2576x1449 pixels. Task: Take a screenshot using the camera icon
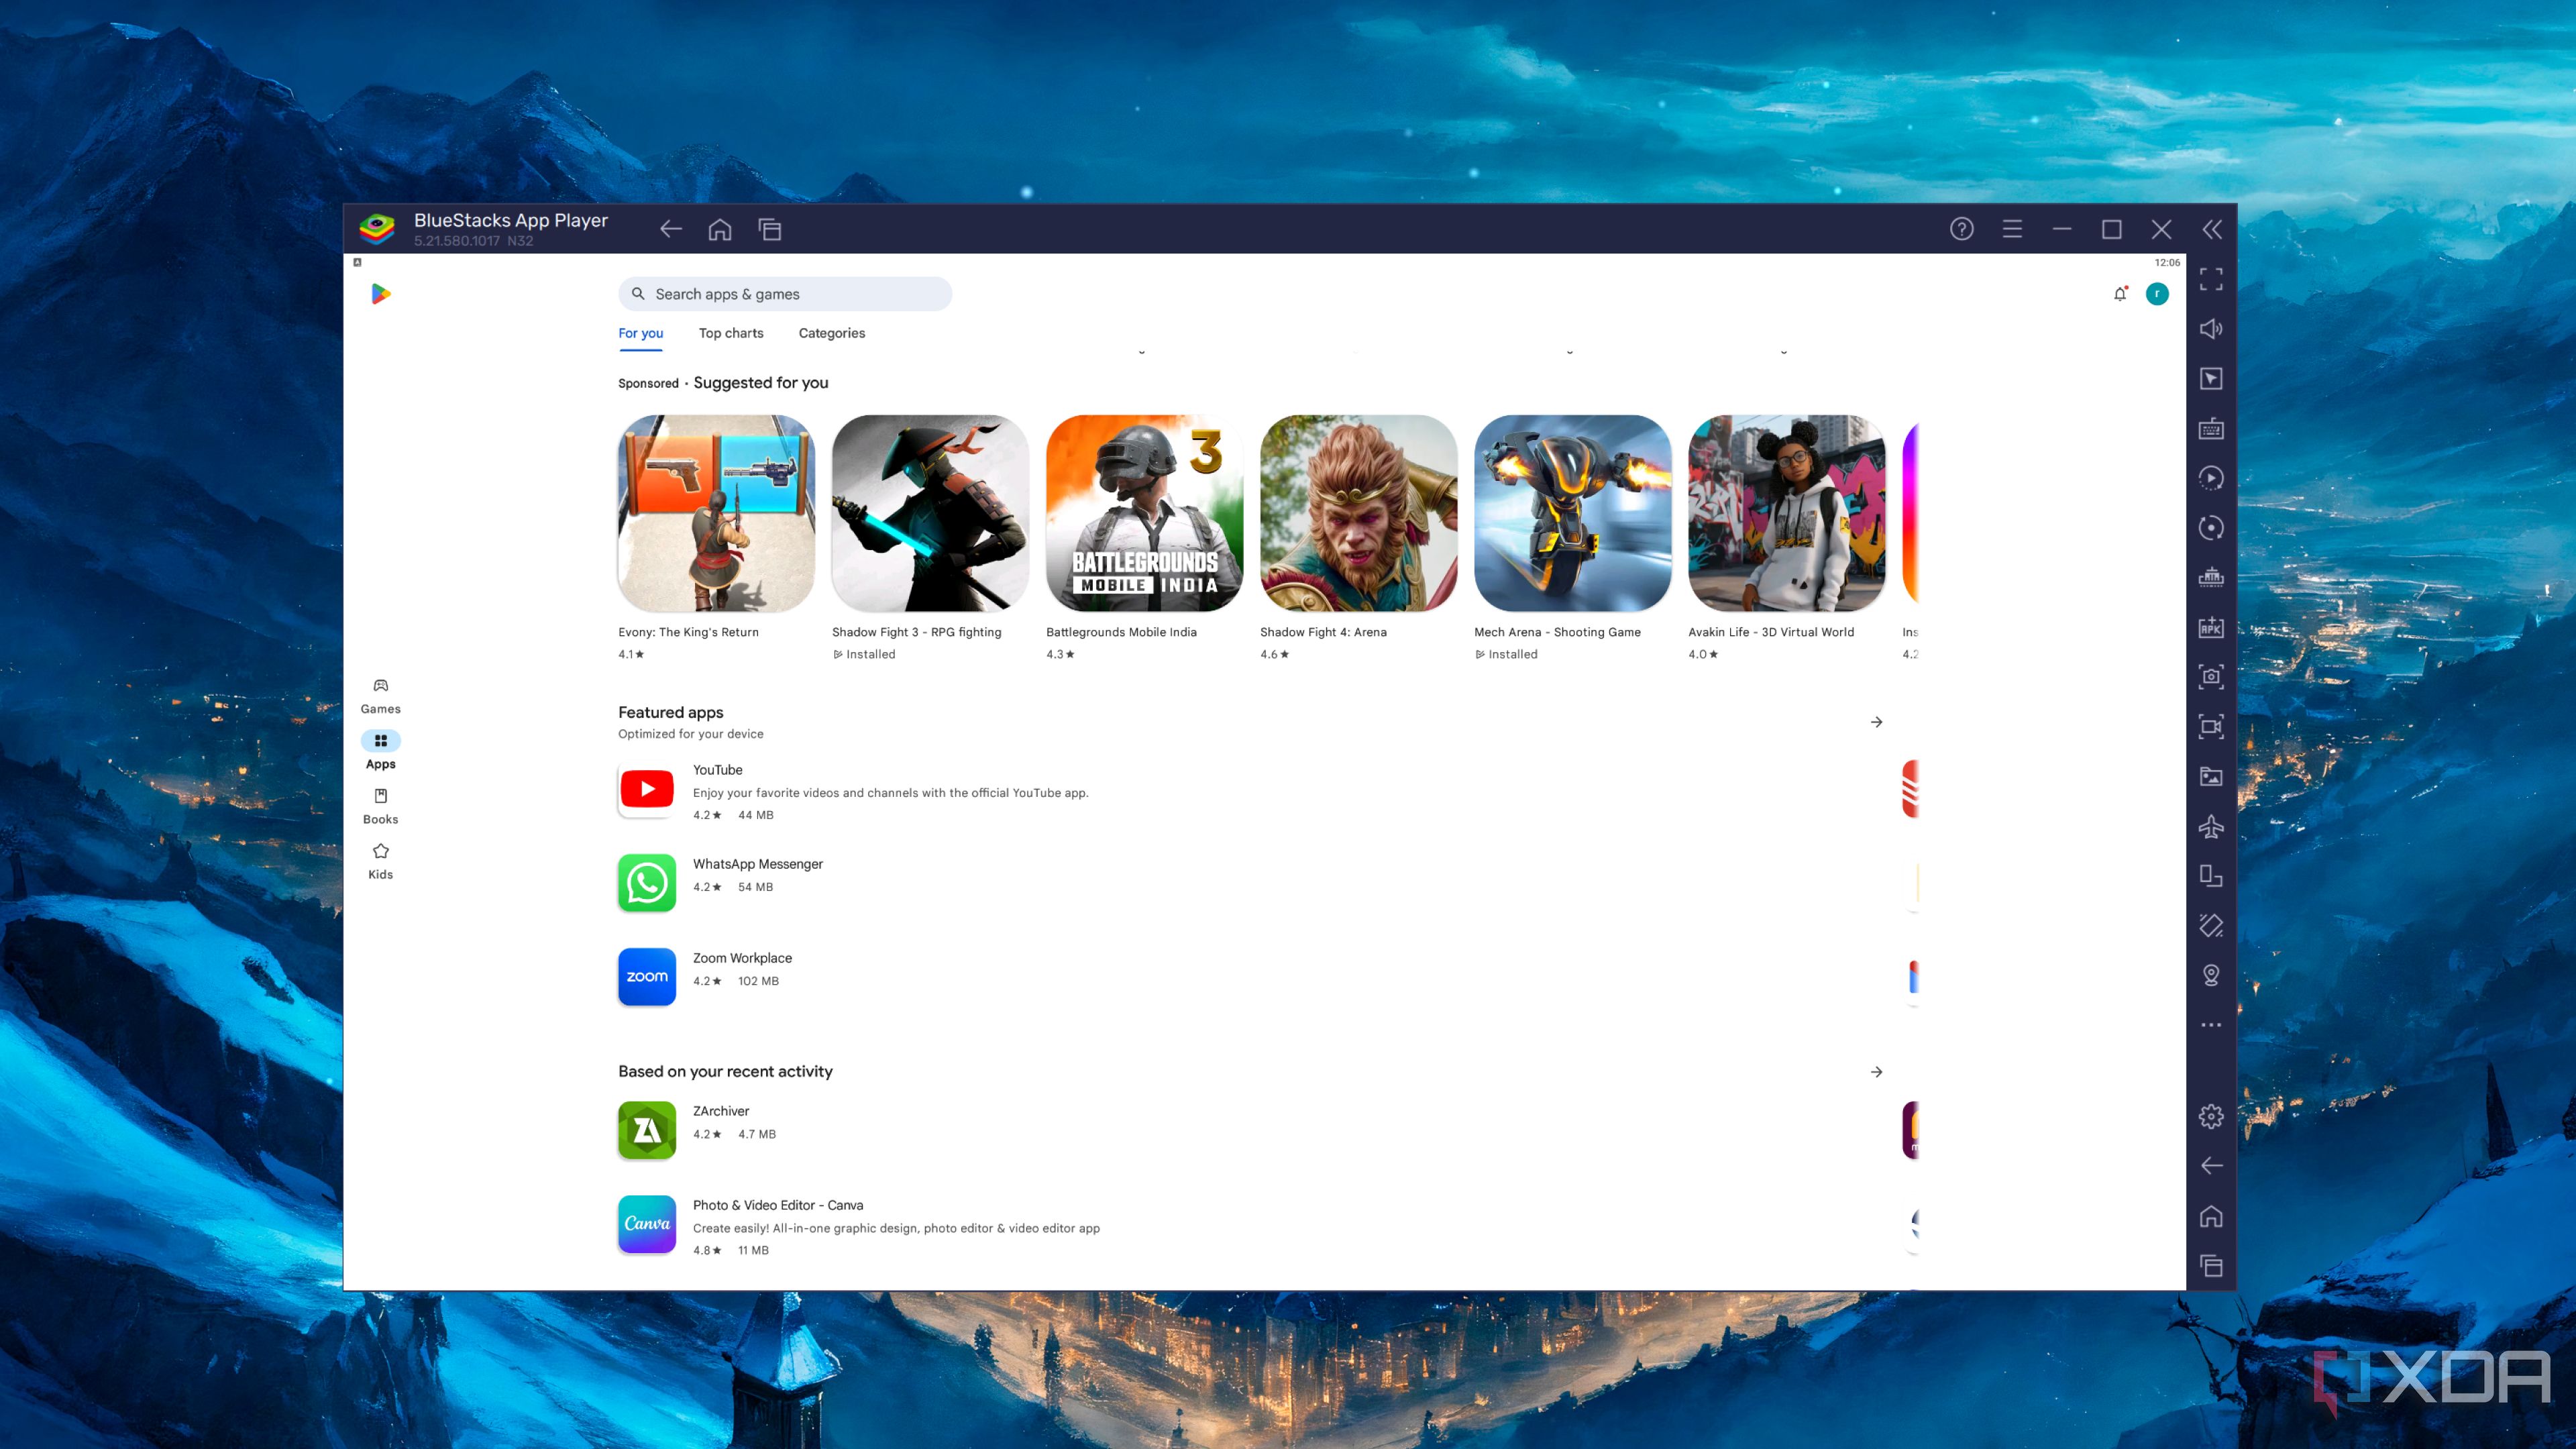pyautogui.click(x=2211, y=677)
